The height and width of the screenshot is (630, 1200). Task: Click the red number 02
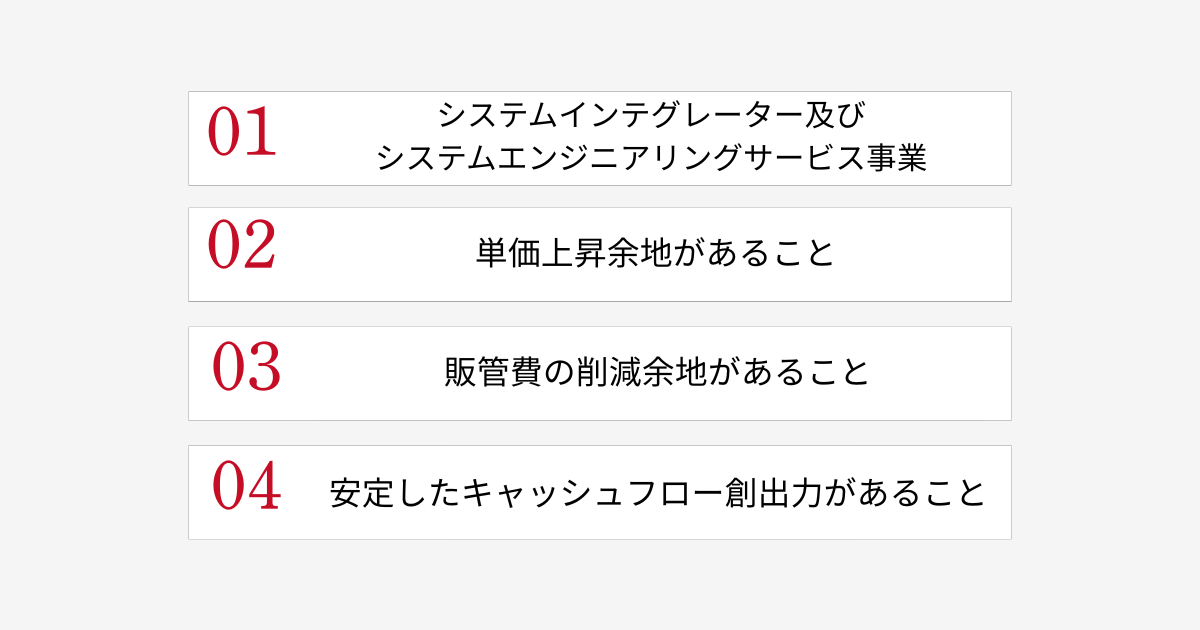[241, 246]
